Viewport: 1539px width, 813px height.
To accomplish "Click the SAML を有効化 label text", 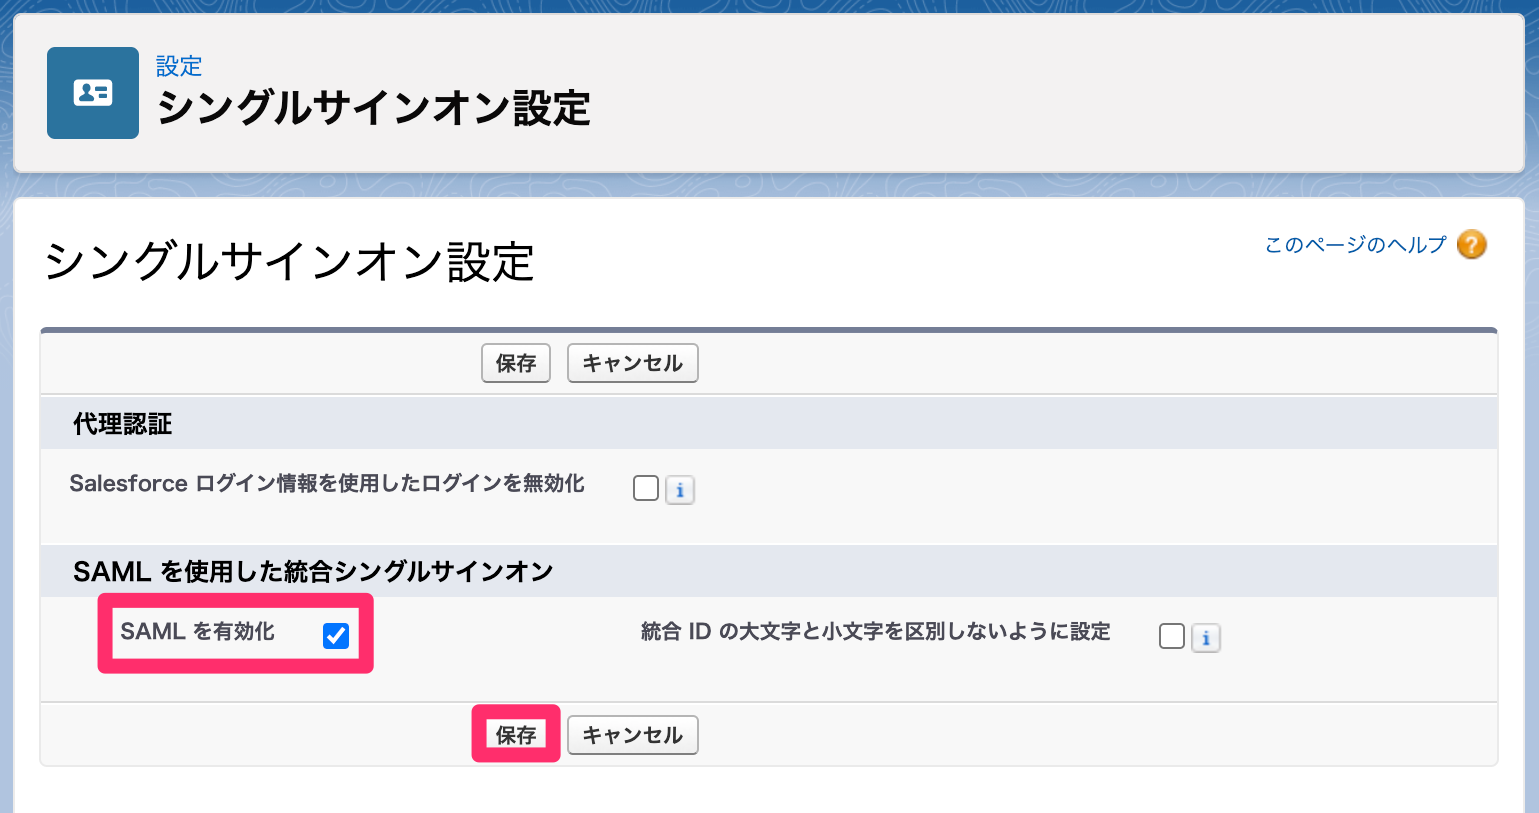I will click(x=197, y=631).
